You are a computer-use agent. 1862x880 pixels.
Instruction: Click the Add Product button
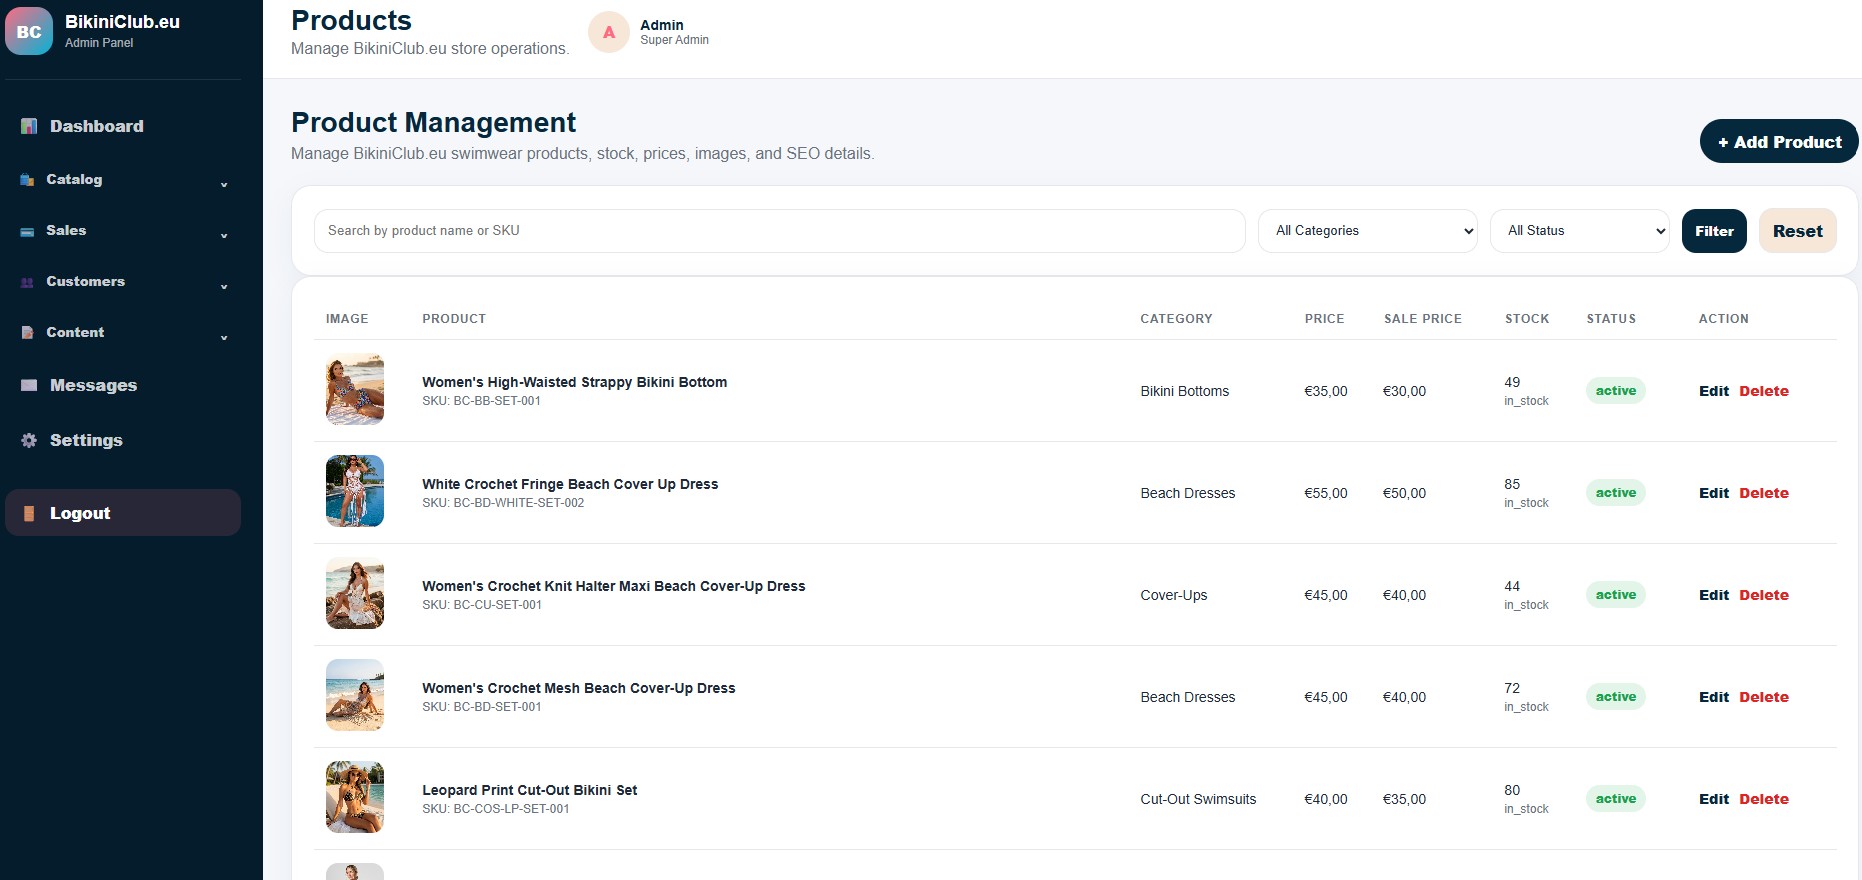pos(1779,142)
